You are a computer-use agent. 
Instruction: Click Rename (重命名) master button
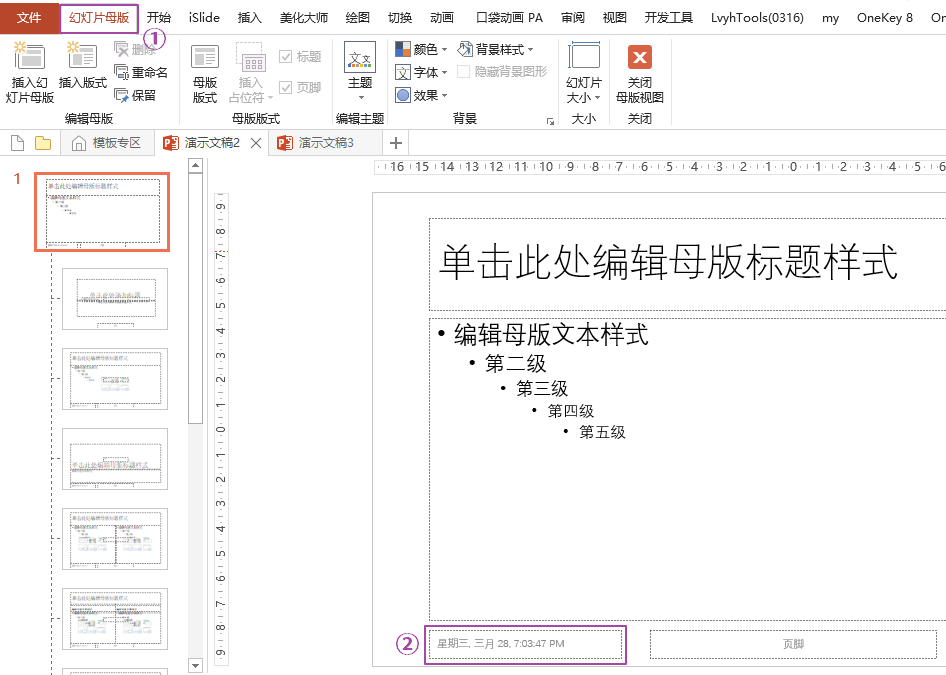[x=141, y=72]
